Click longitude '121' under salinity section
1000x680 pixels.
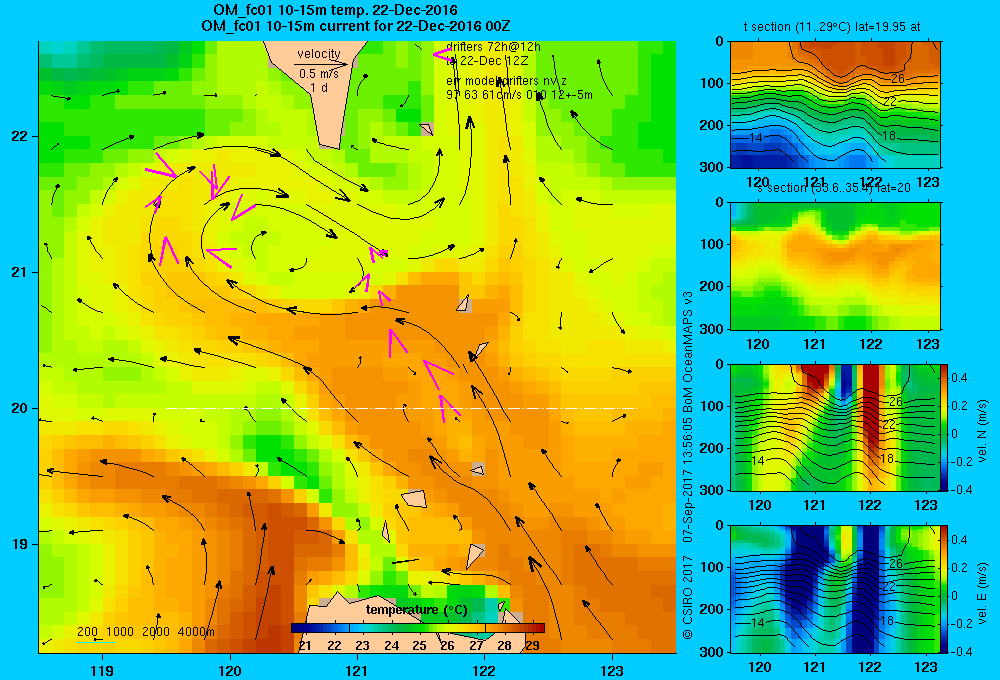point(814,344)
